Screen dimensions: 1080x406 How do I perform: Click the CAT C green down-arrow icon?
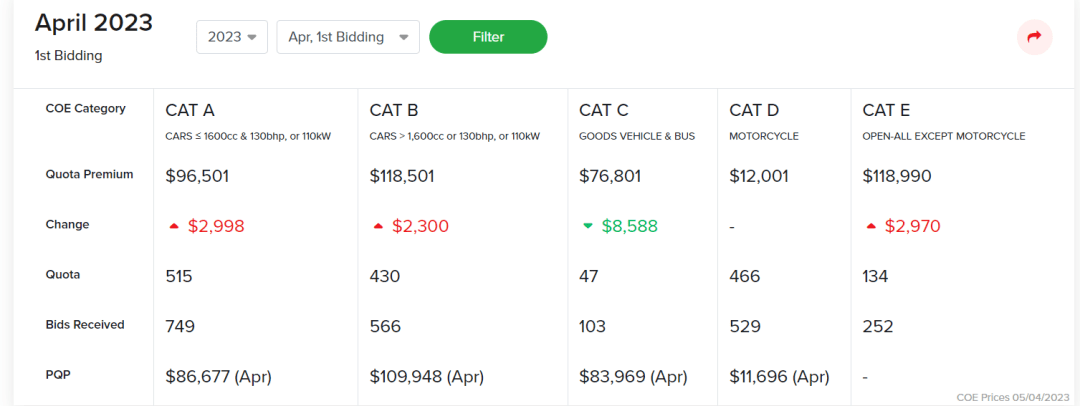point(588,226)
